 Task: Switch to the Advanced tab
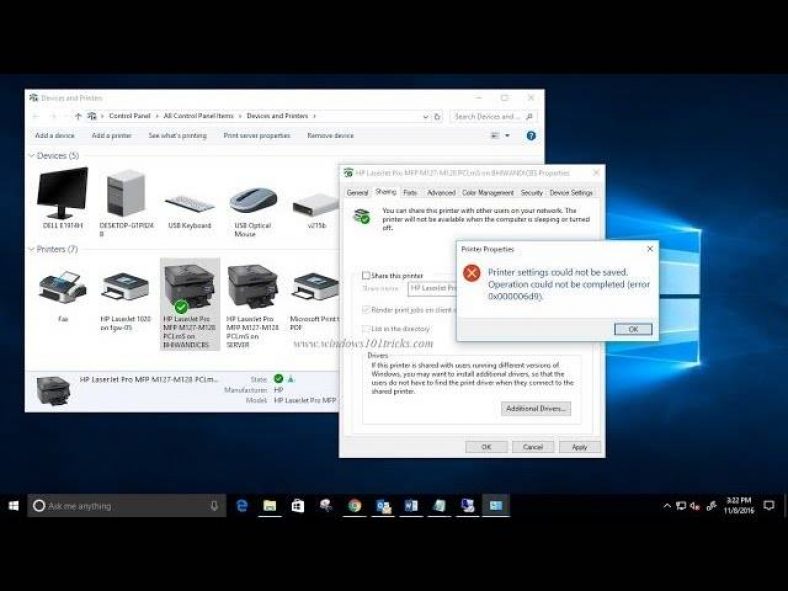tap(441, 193)
